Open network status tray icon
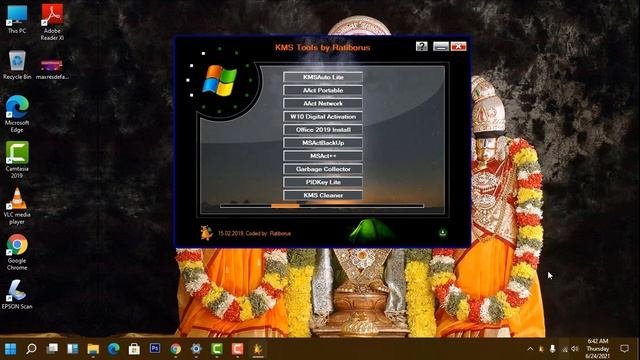This screenshot has height=360, width=640. 565,349
